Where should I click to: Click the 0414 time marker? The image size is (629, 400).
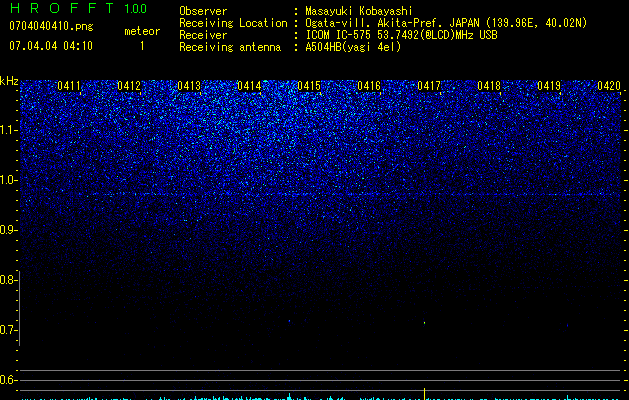[x=249, y=86]
